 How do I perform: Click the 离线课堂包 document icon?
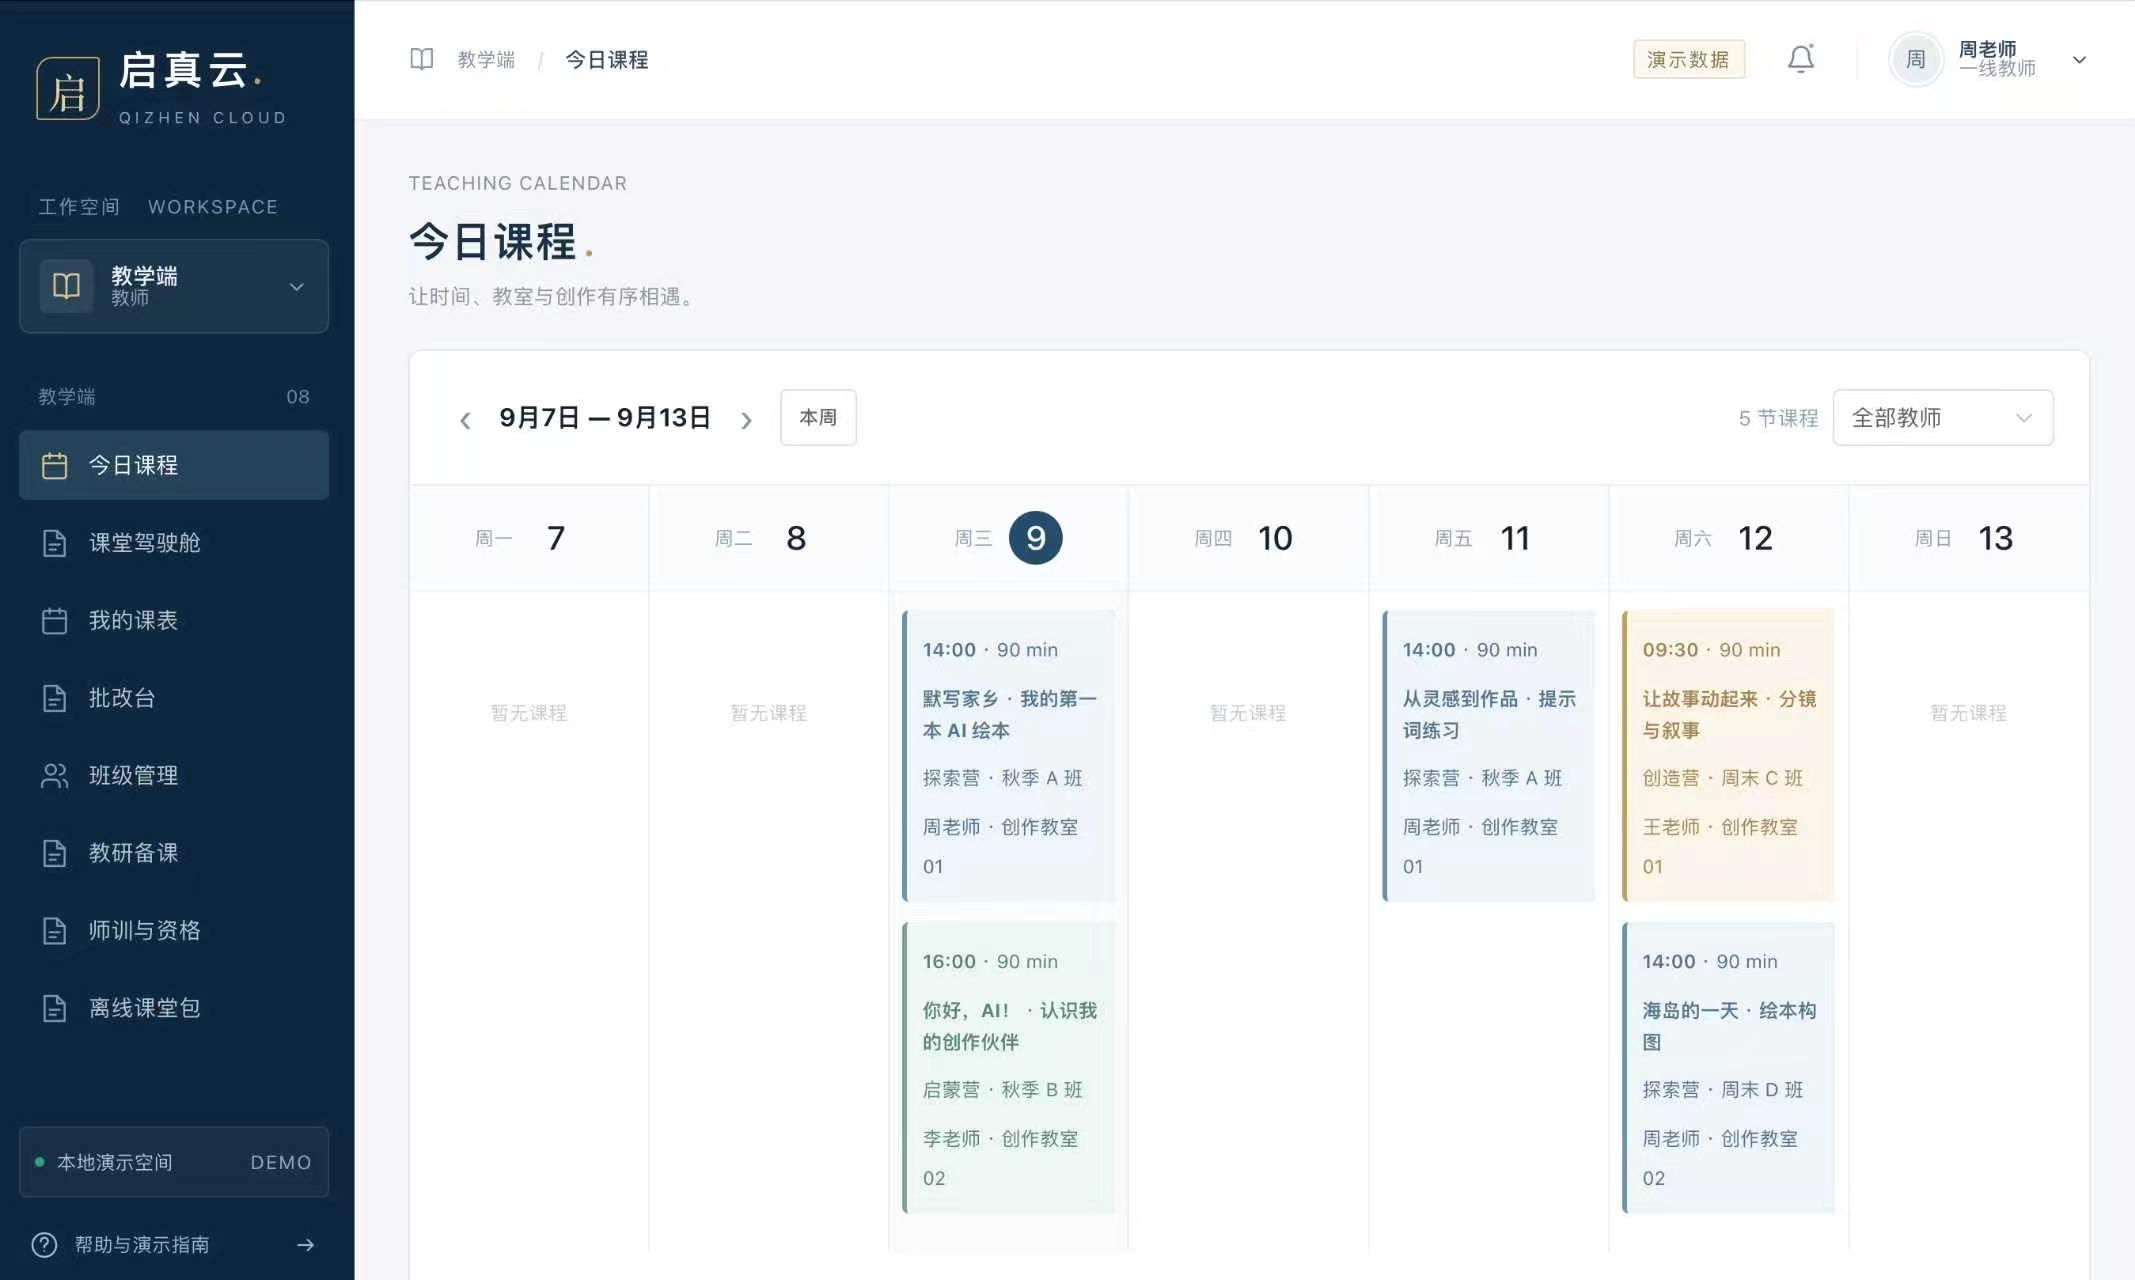coord(55,1008)
